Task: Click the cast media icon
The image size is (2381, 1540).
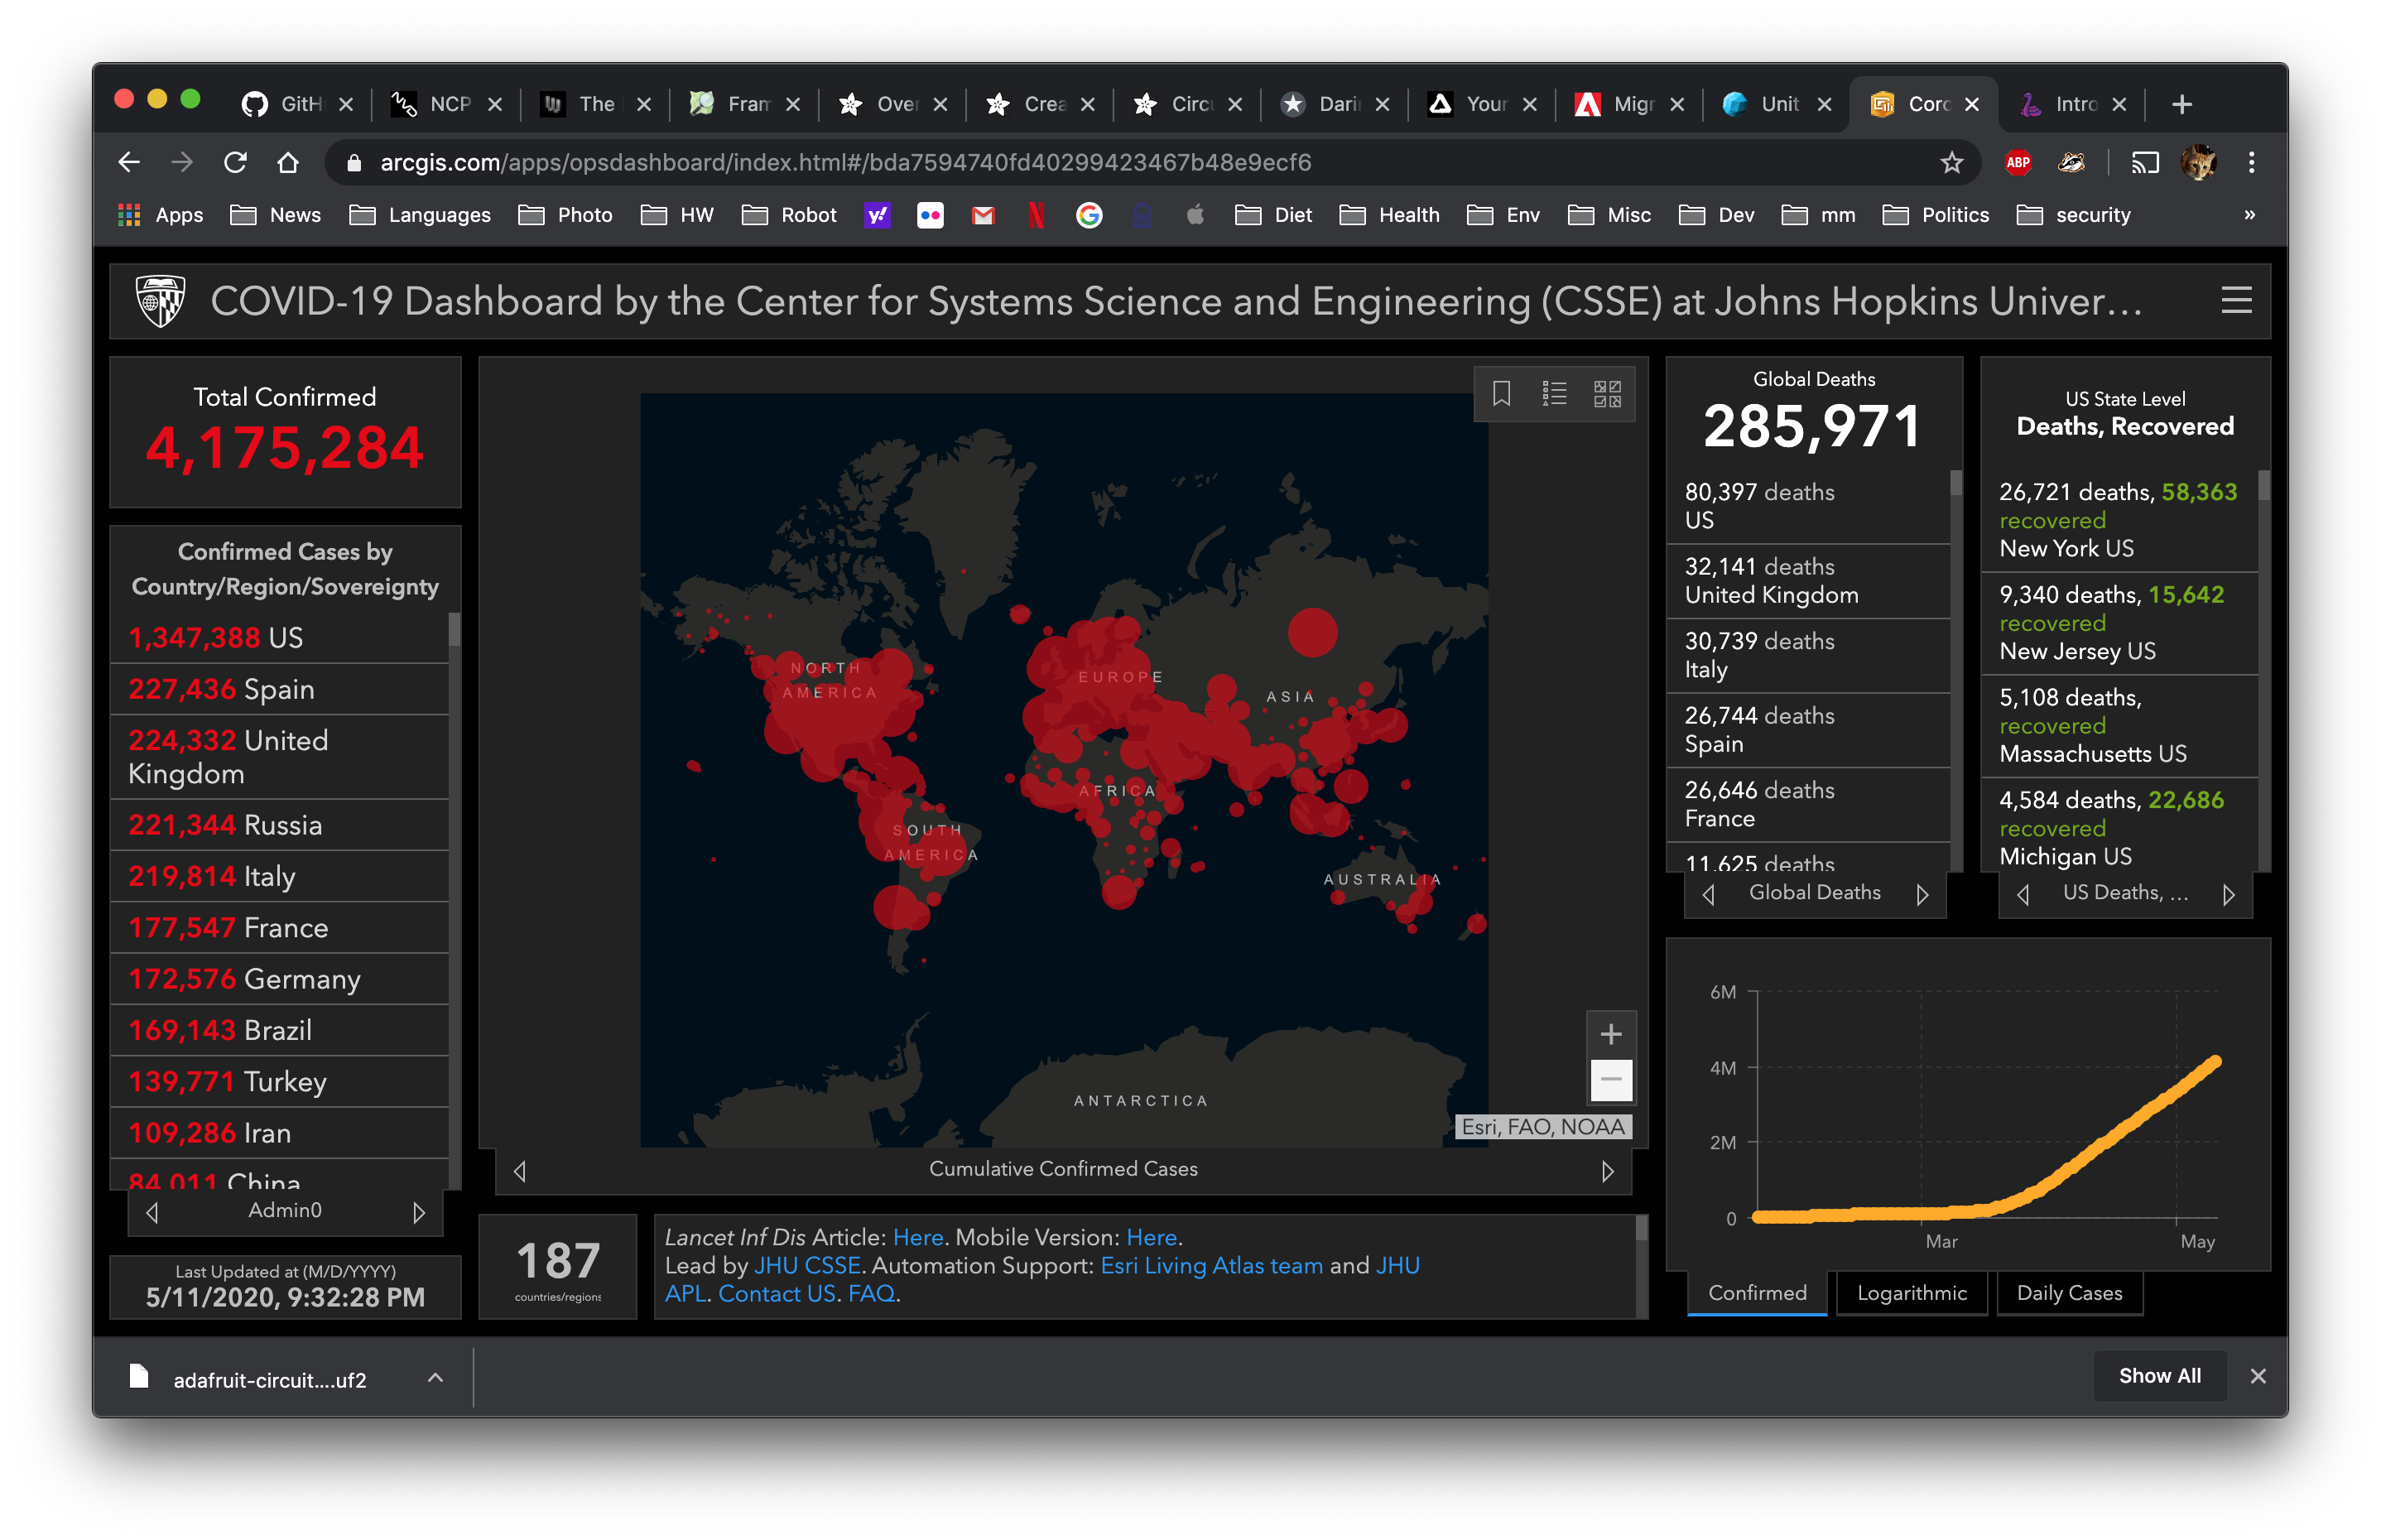Action: (2143, 162)
